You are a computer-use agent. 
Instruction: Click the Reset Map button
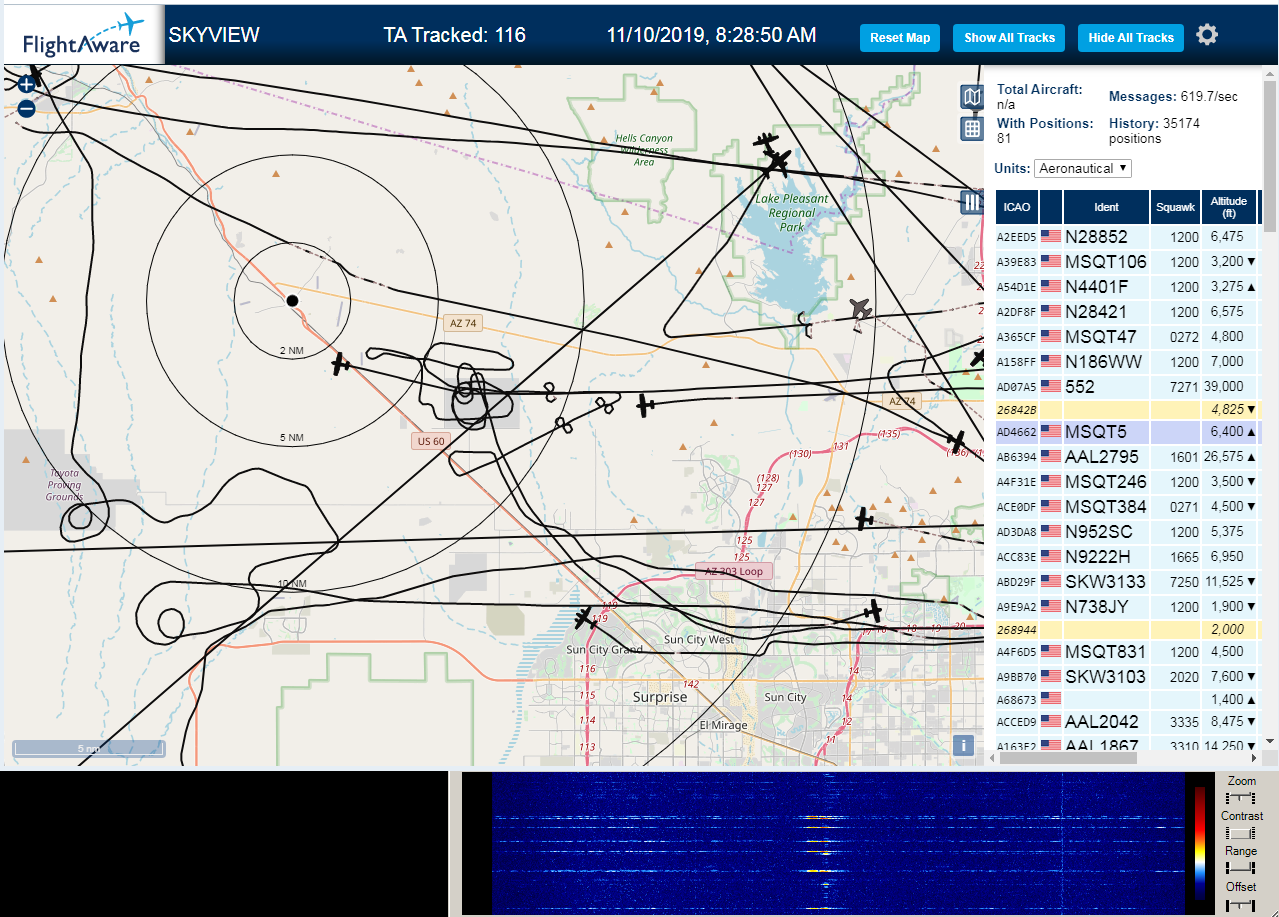click(x=900, y=38)
